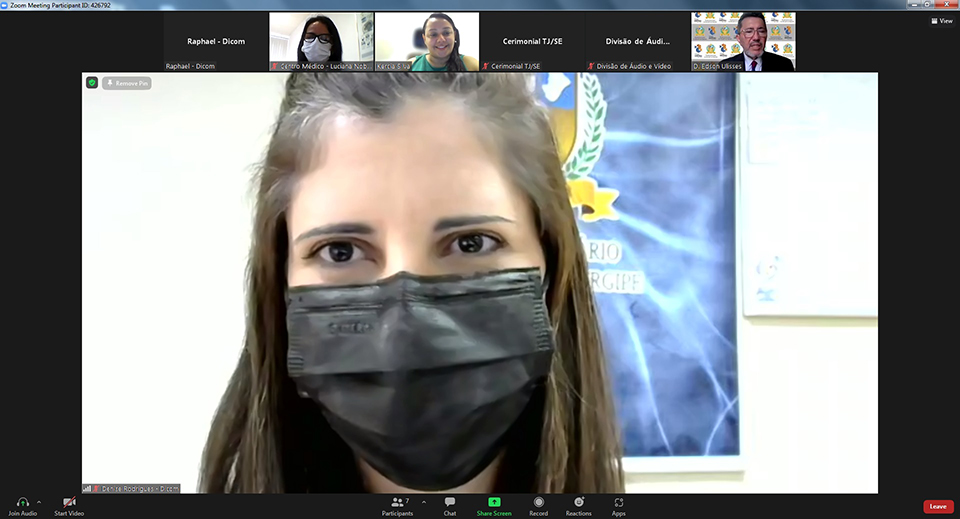
Task: Turn on camera with Start Video
Action: pos(69,502)
